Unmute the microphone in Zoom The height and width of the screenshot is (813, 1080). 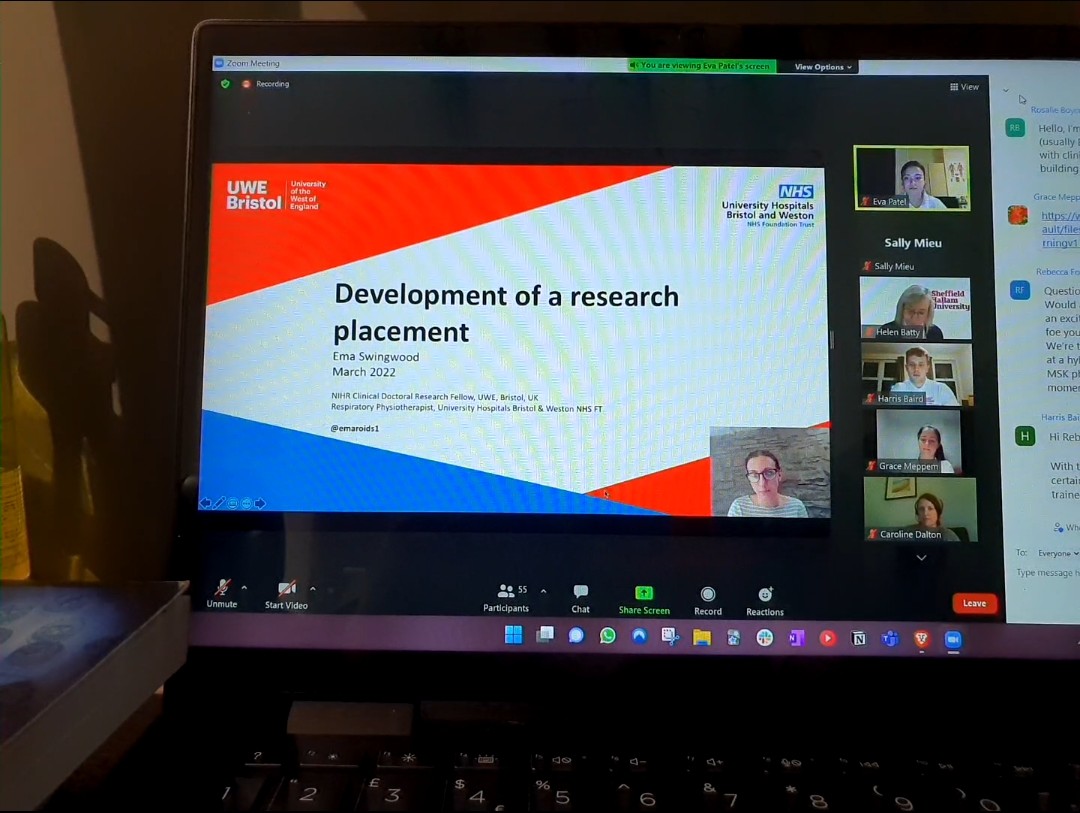[222, 594]
